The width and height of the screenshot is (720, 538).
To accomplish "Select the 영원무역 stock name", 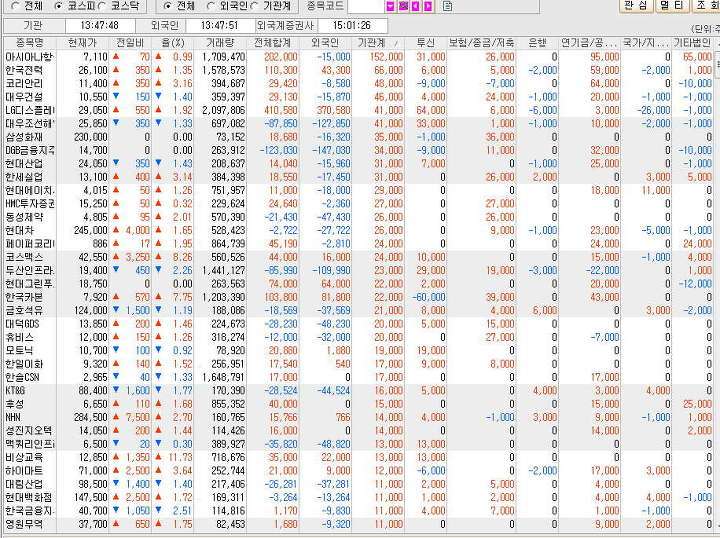I will (x=24, y=524).
